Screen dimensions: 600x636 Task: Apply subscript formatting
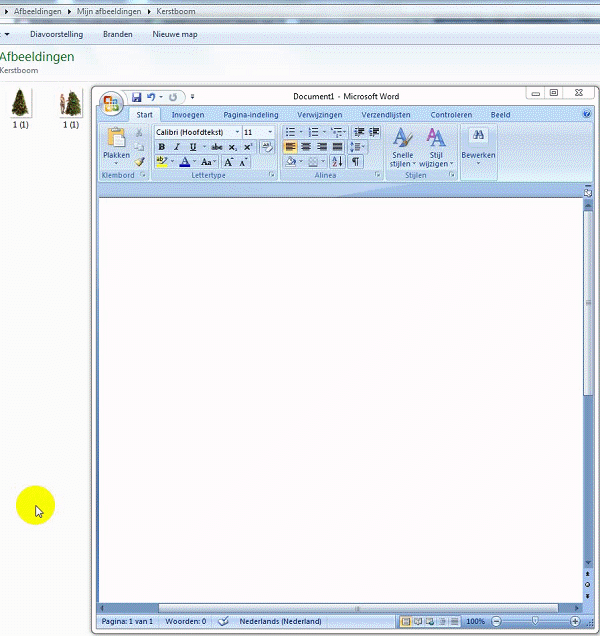(232, 147)
